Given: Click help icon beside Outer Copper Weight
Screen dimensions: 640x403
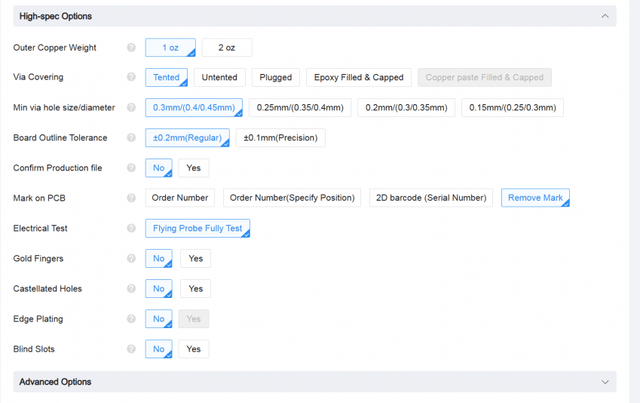Looking at the screenshot, I should [x=131, y=48].
